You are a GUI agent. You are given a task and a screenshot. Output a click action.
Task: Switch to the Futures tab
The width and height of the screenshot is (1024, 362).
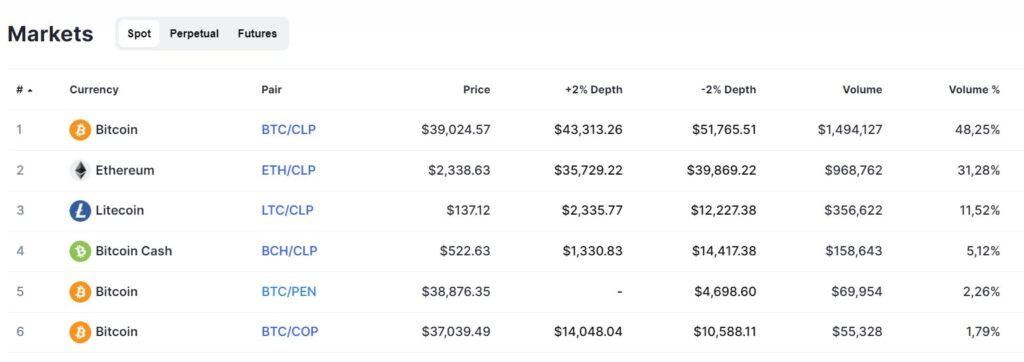pyautogui.click(x=257, y=33)
